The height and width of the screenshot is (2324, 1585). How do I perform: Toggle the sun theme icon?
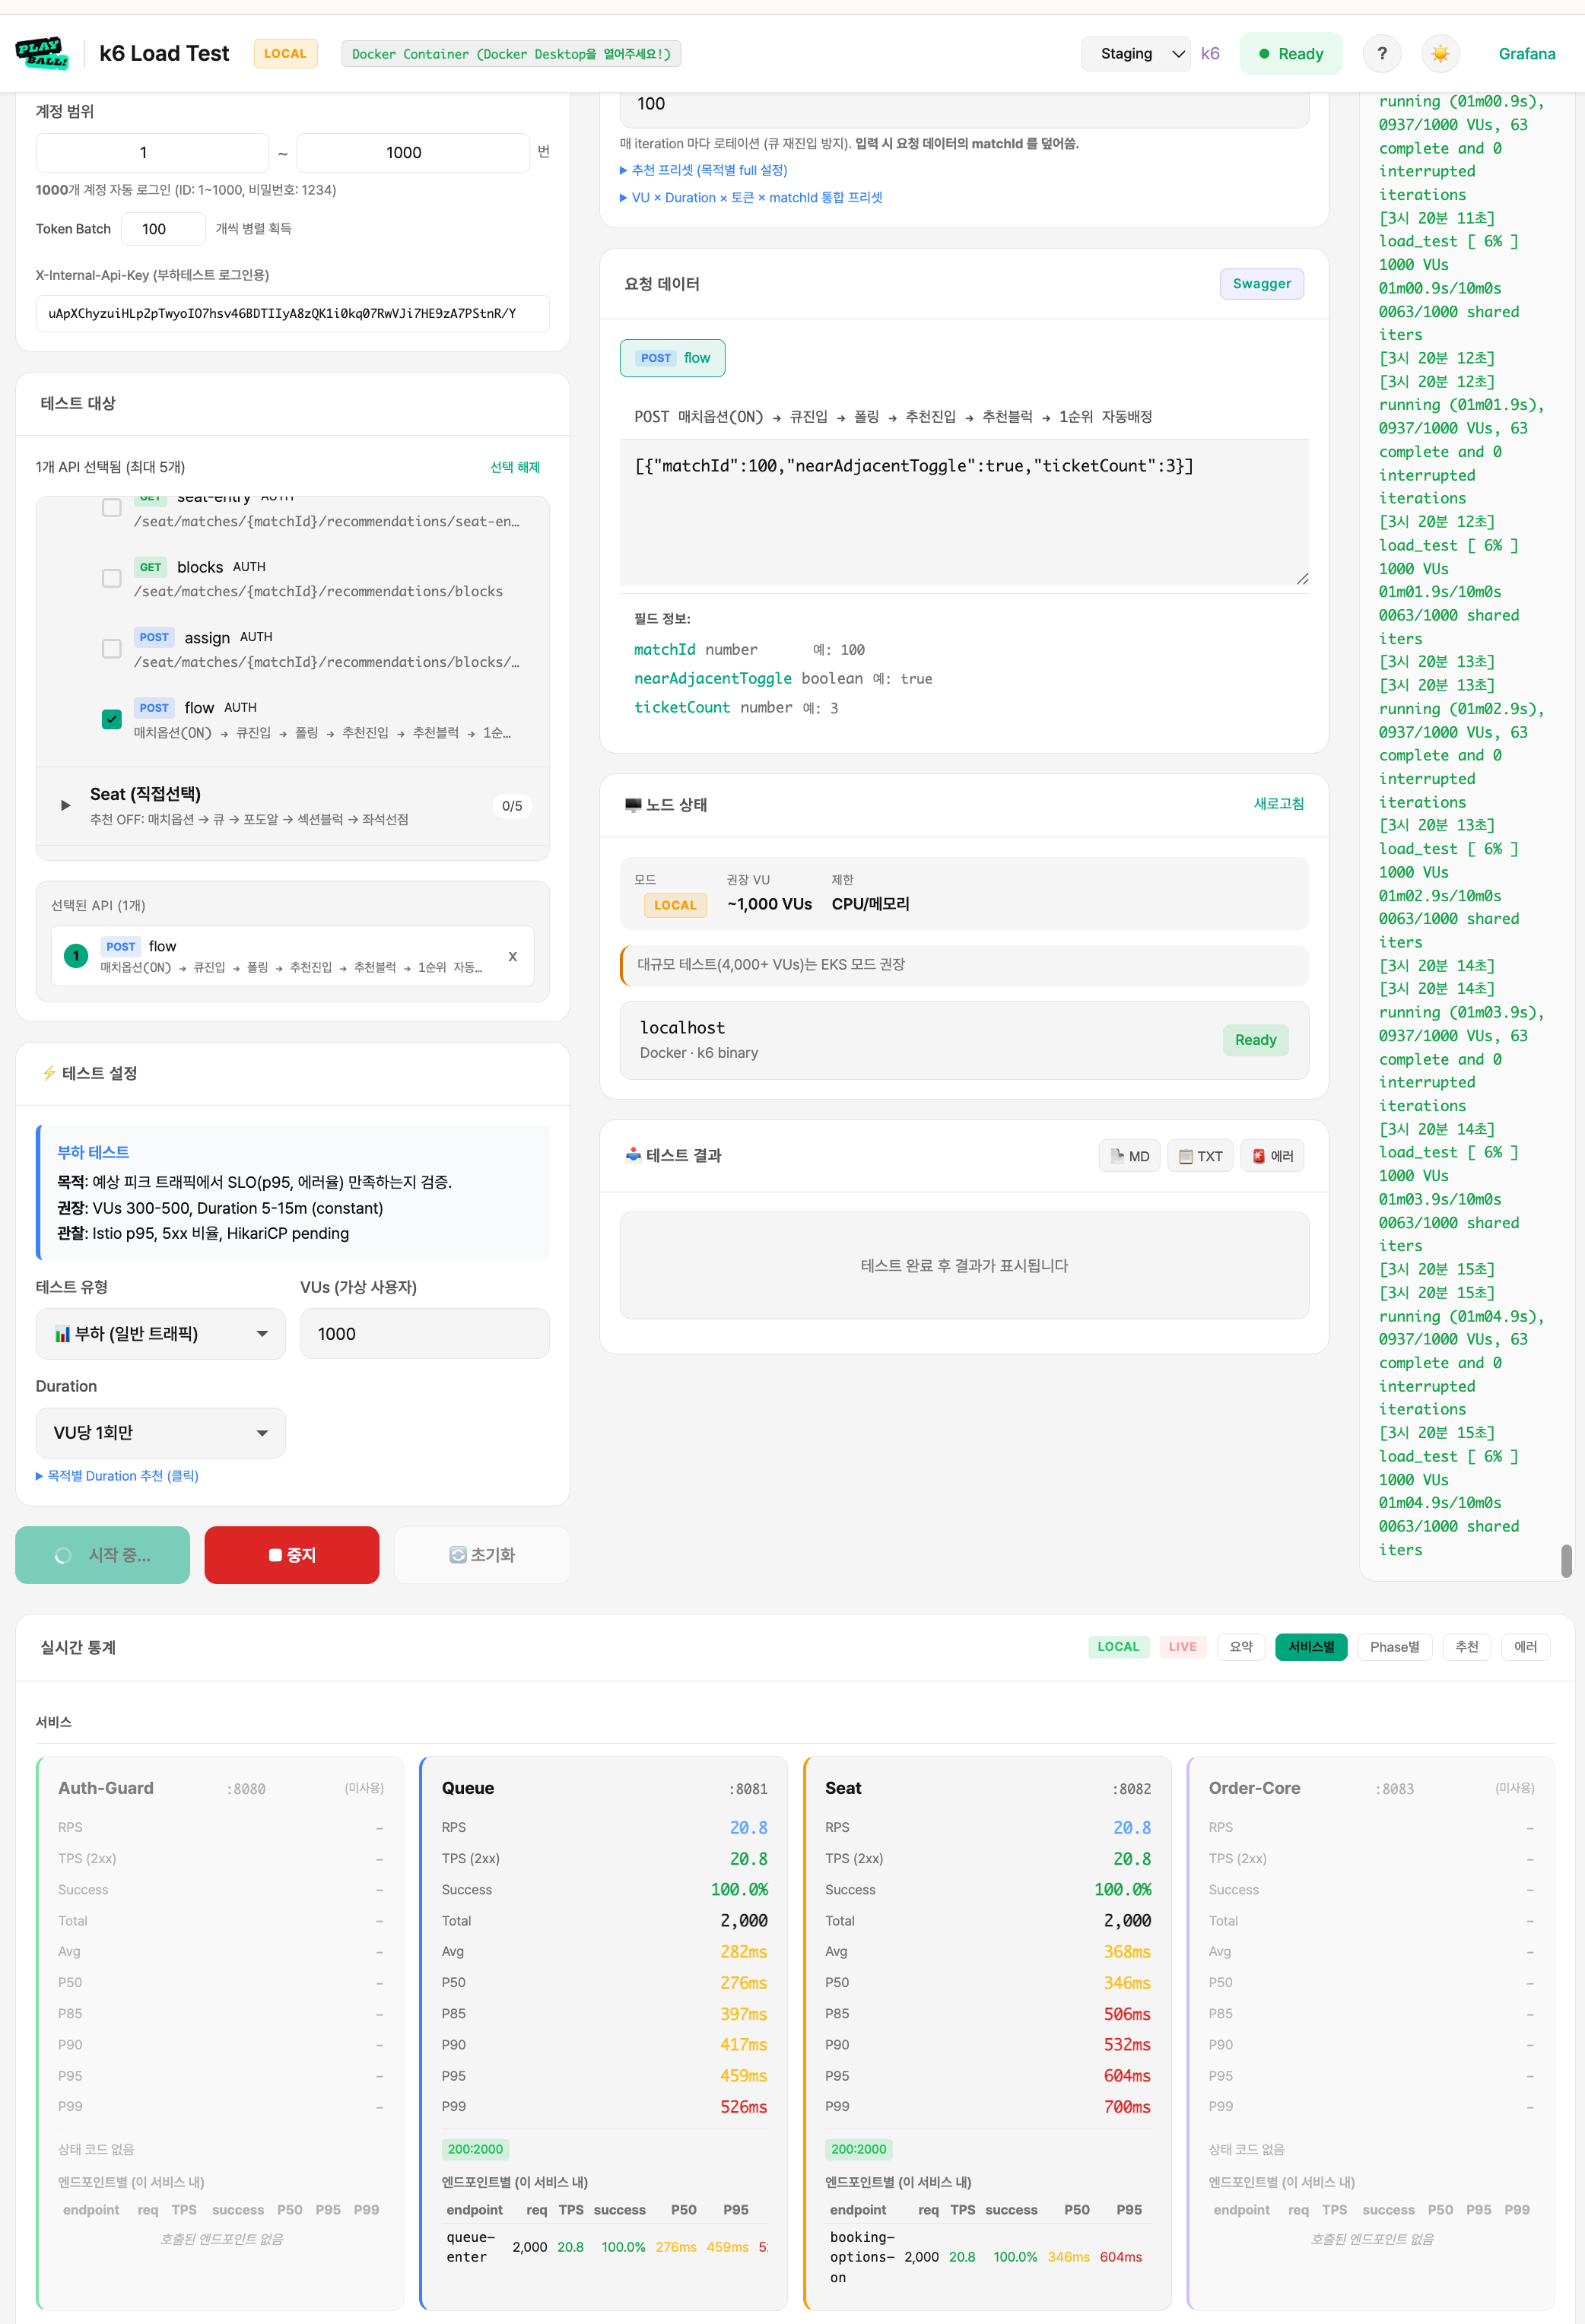point(1440,54)
